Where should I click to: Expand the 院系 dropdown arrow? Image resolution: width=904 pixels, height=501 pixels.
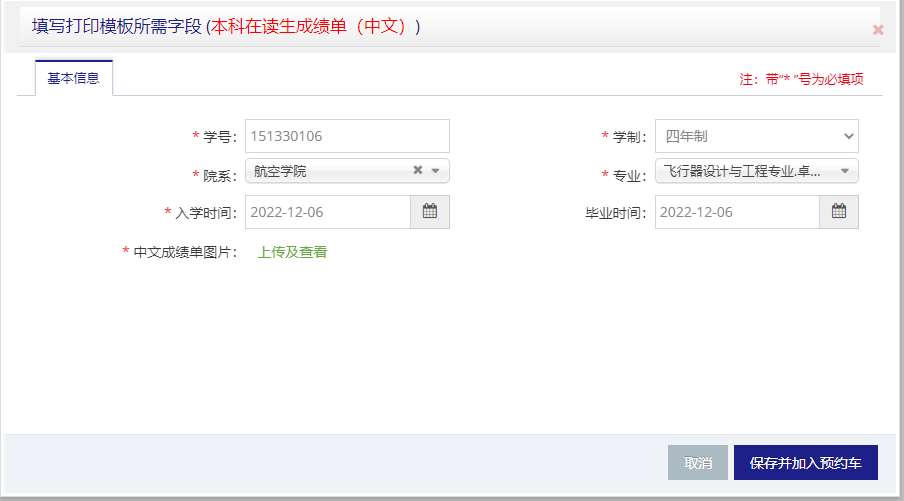(436, 171)
